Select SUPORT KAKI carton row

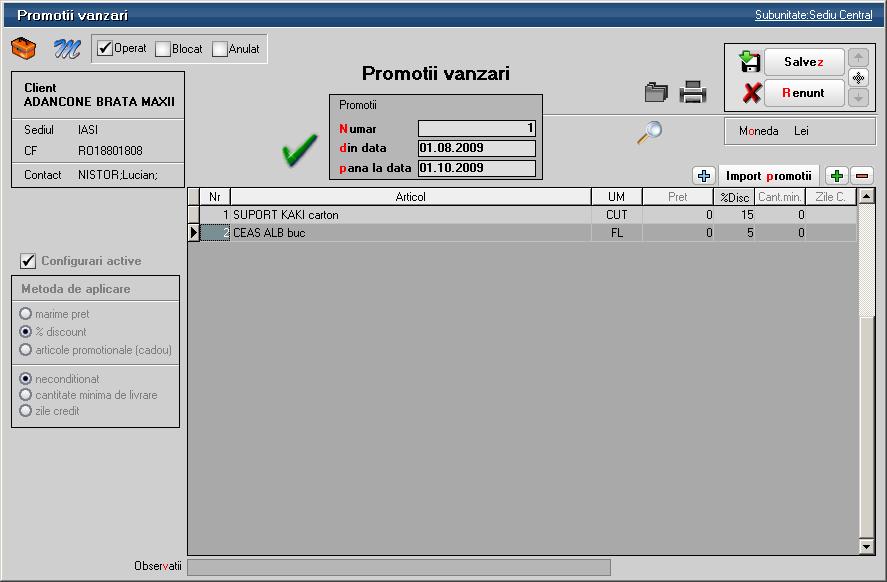tap(522, 215)
